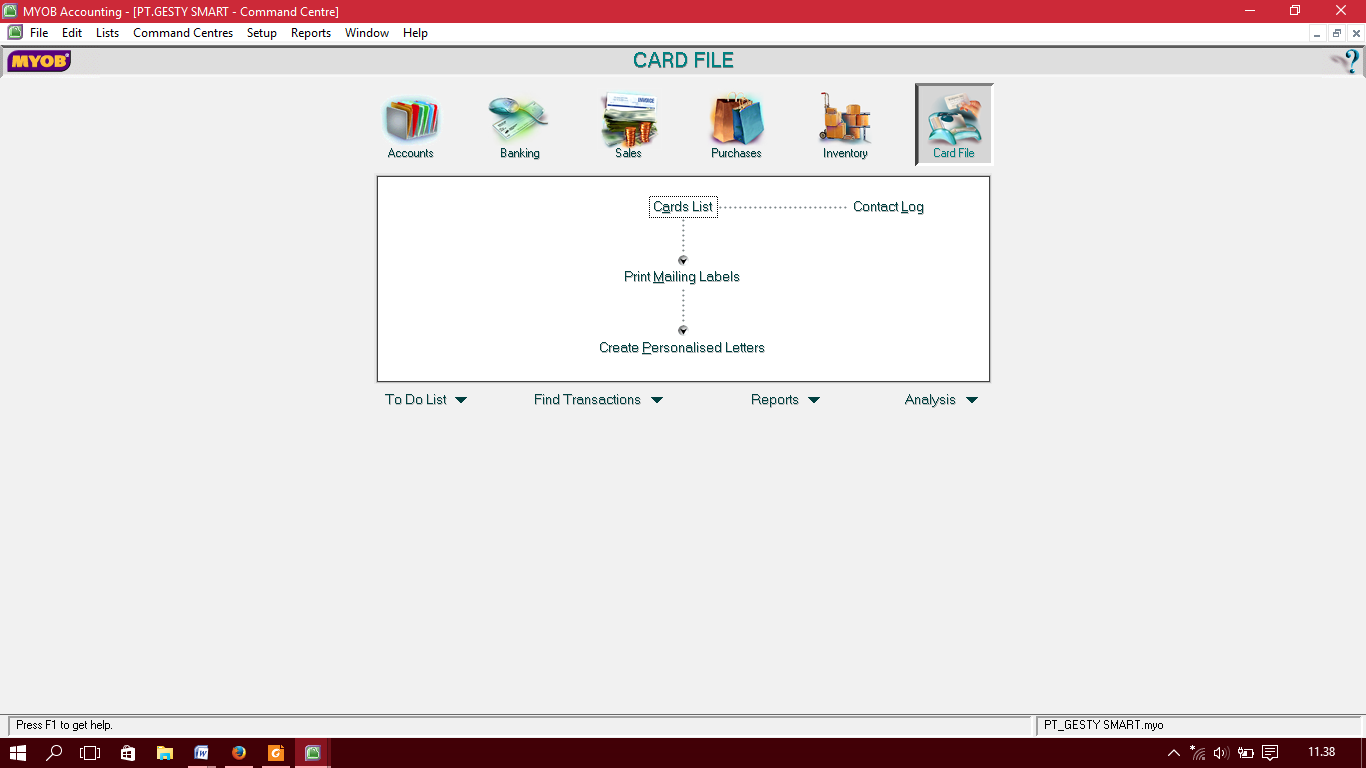
Task: Open volume control in system tray
Action: tap(1221, 753)
